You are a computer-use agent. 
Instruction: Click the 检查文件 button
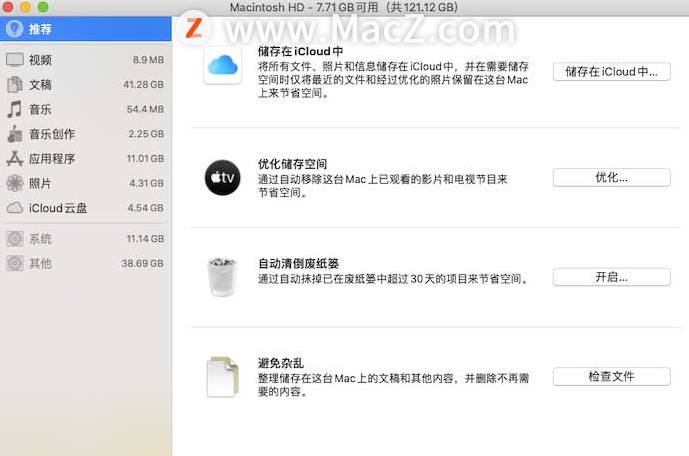[x=612, y=376]
